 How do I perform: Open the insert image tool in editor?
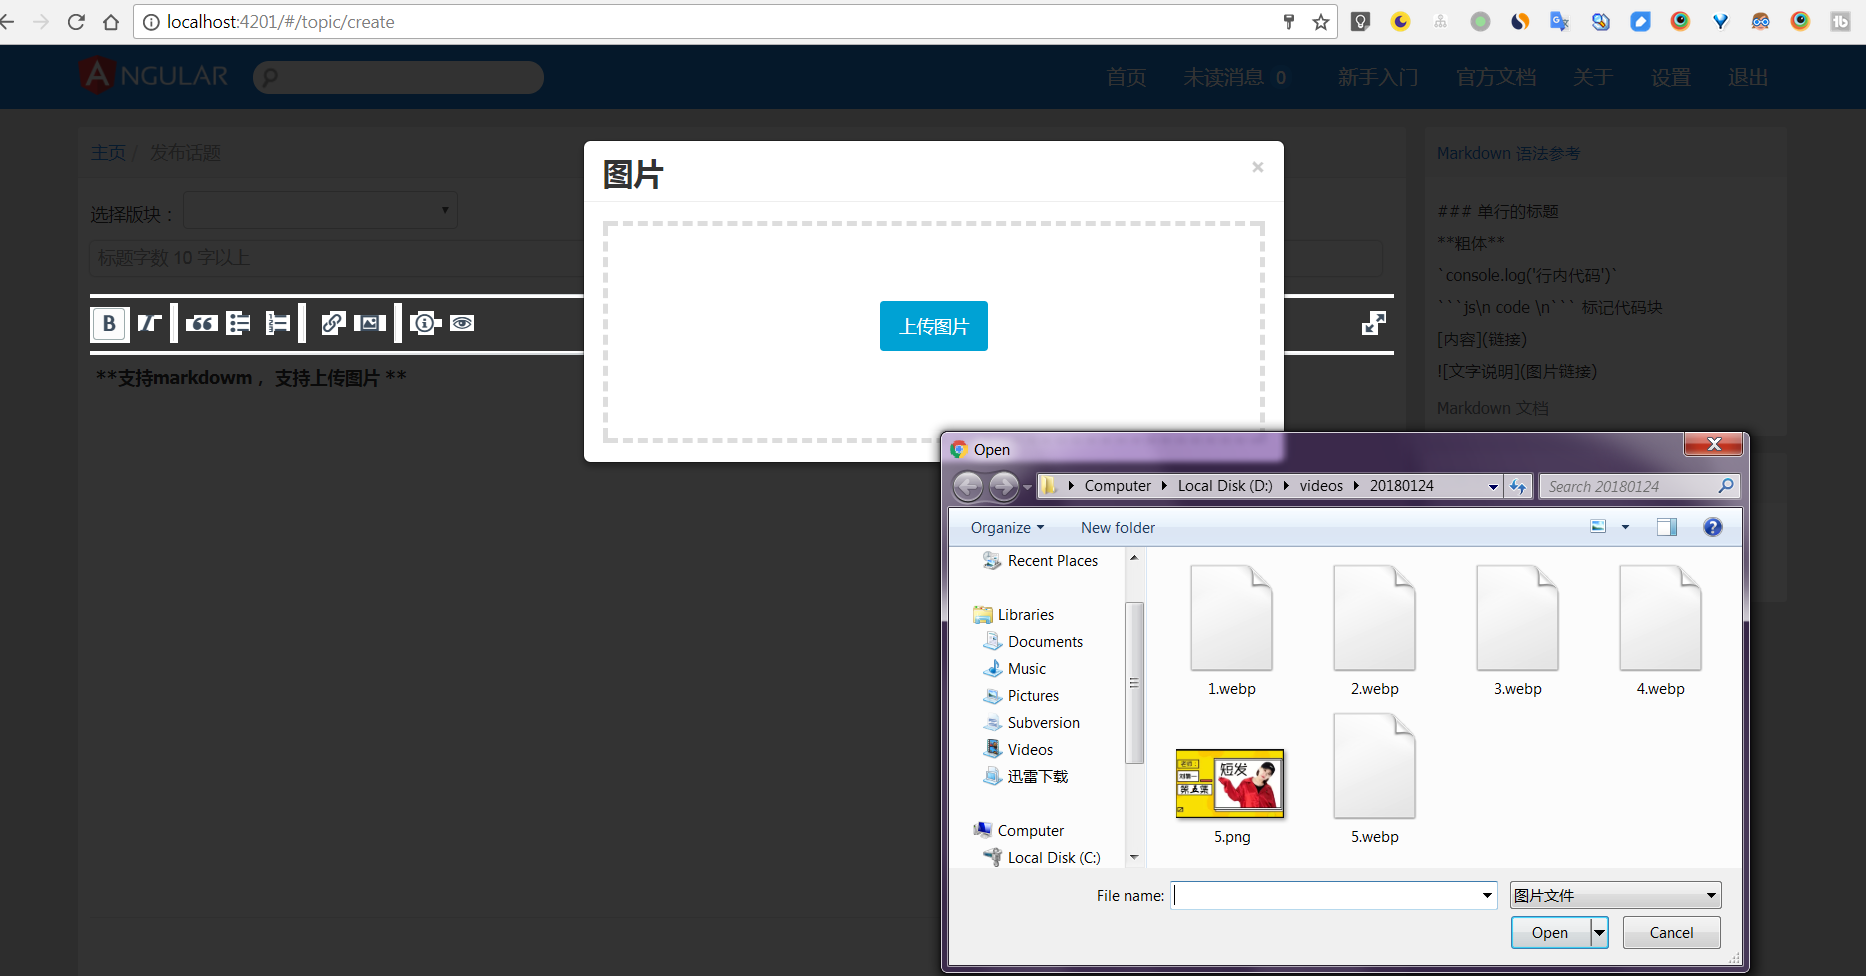[370, 323]
